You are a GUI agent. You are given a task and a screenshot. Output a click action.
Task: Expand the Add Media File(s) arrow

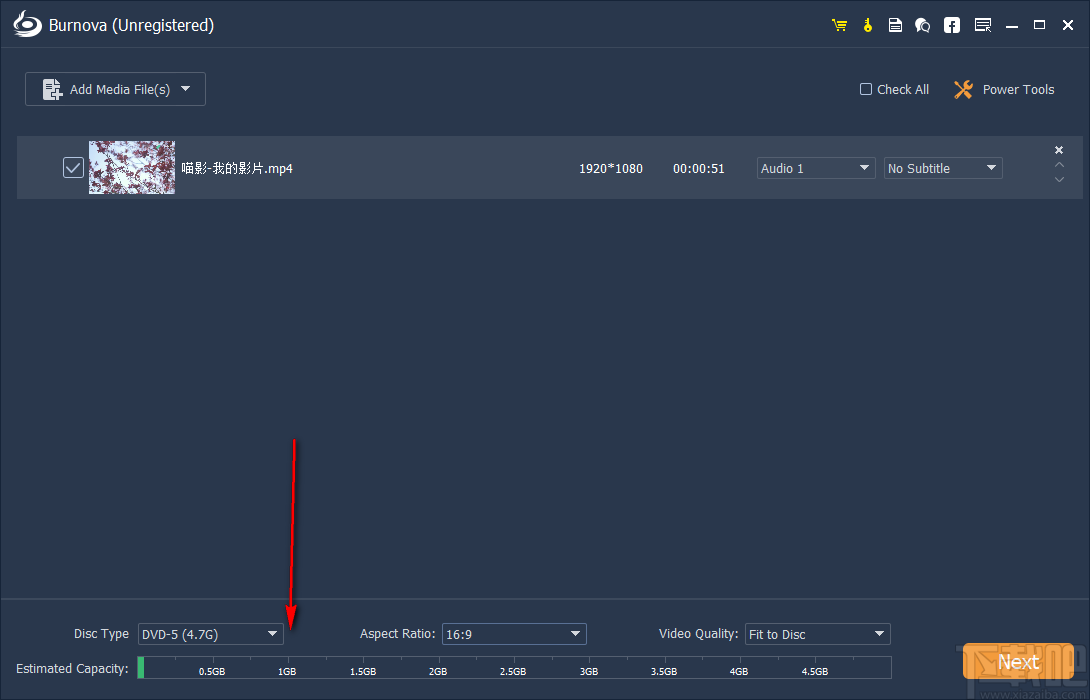click(186, 89)
